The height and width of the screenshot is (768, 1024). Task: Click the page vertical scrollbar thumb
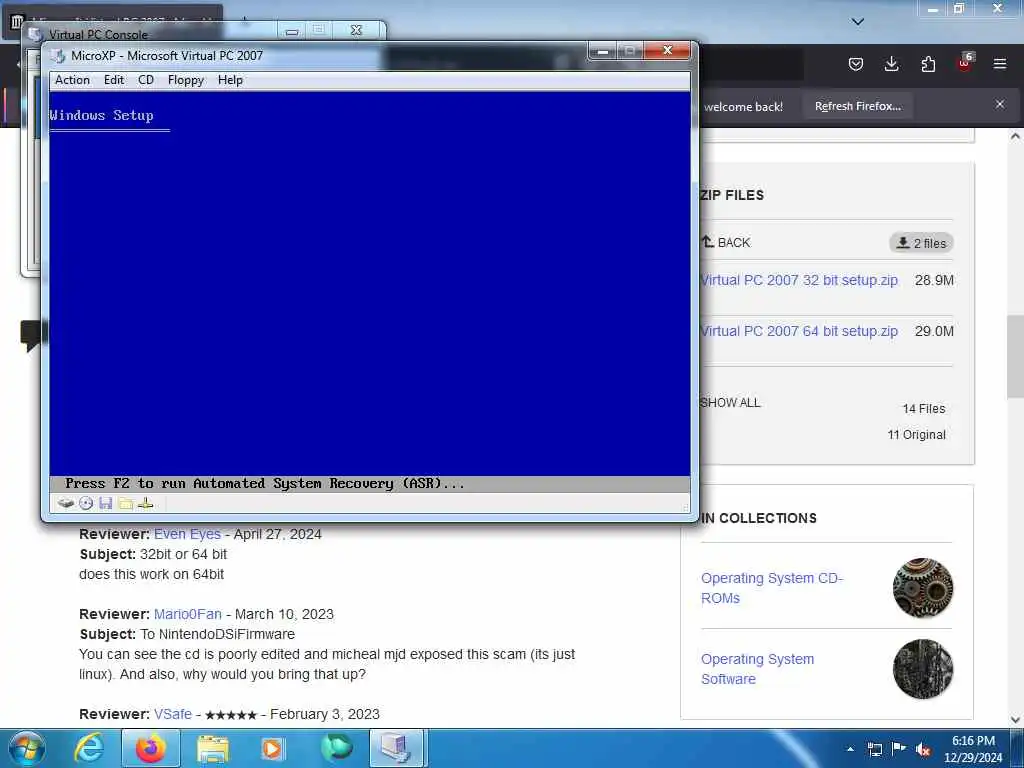point(1015,356)
